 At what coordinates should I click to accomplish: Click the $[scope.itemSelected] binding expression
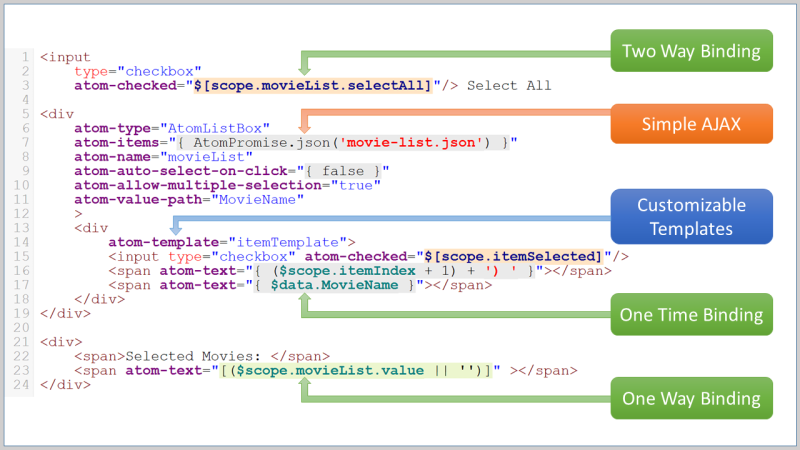pyautogui.click(x=526, y=256)
